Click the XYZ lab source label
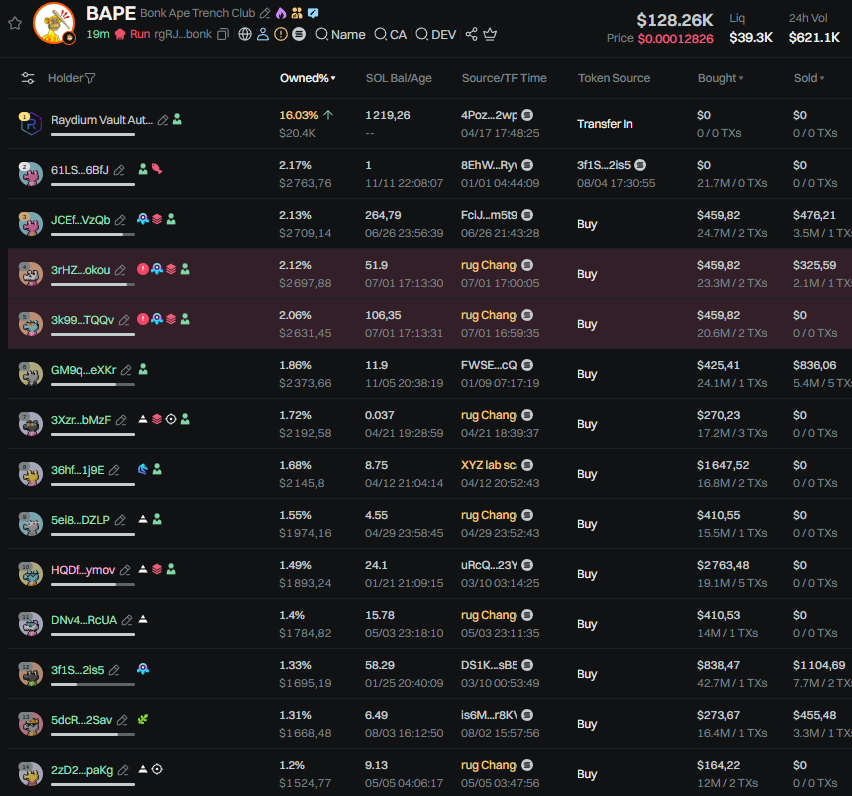Viewport: 852px width, 796px height. pyautogui.click(x=489, y=465)
